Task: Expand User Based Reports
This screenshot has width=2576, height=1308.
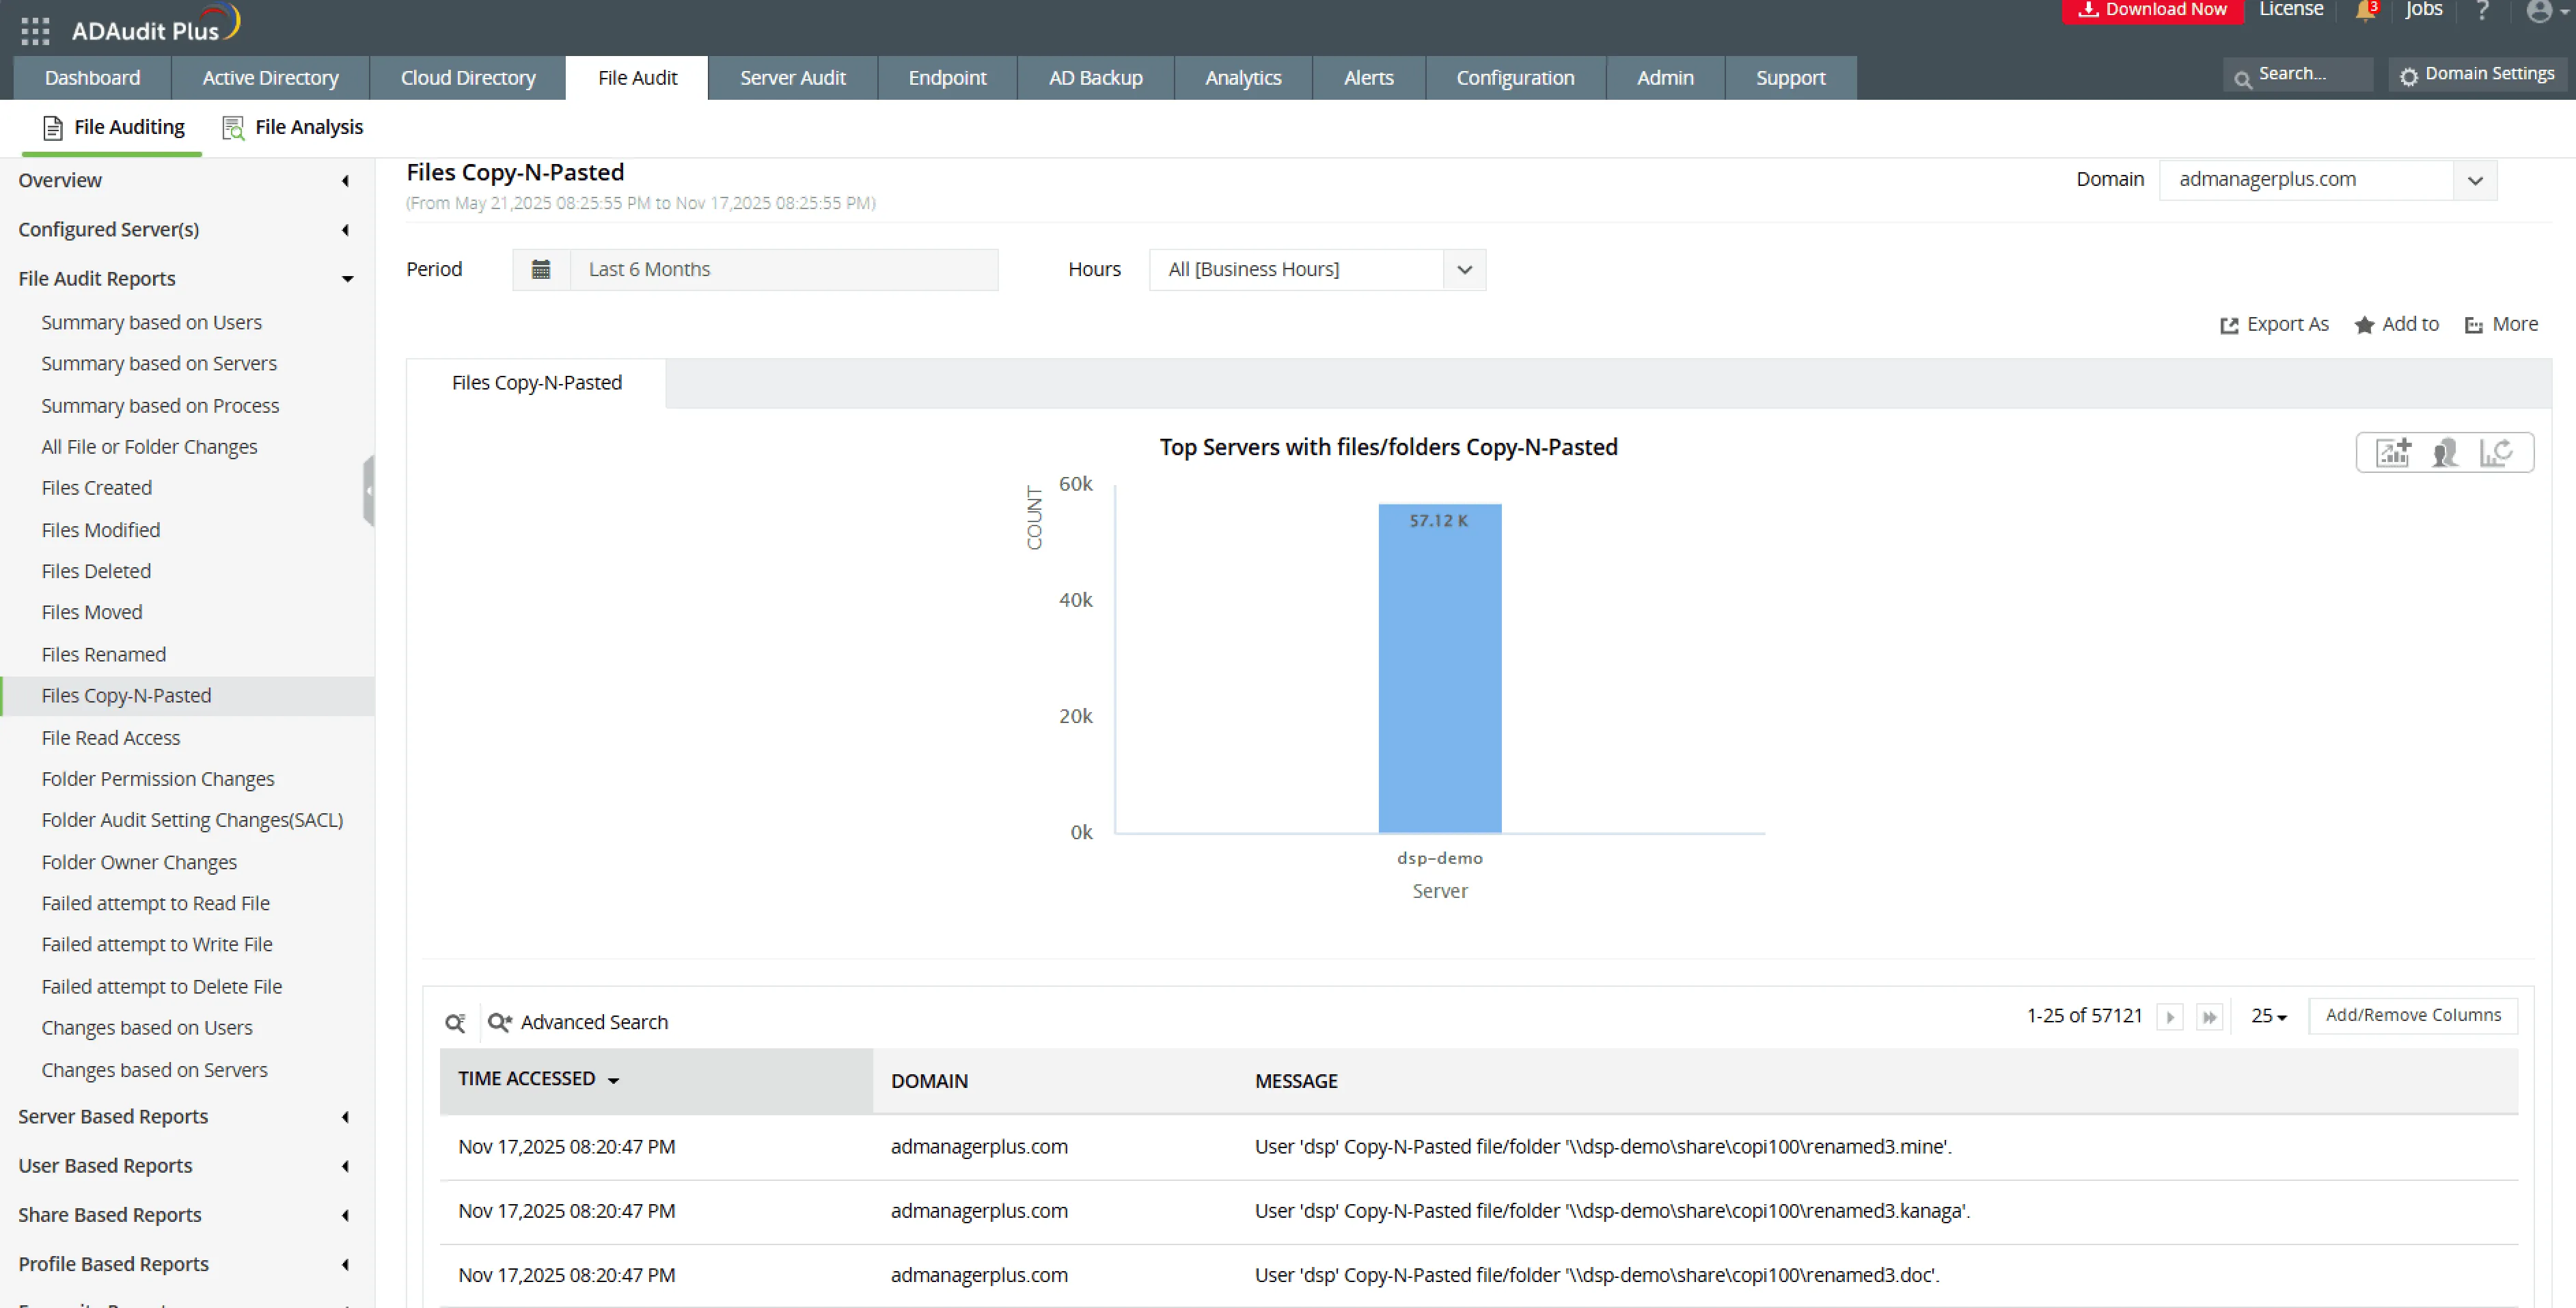Action: coord(186,1166)
